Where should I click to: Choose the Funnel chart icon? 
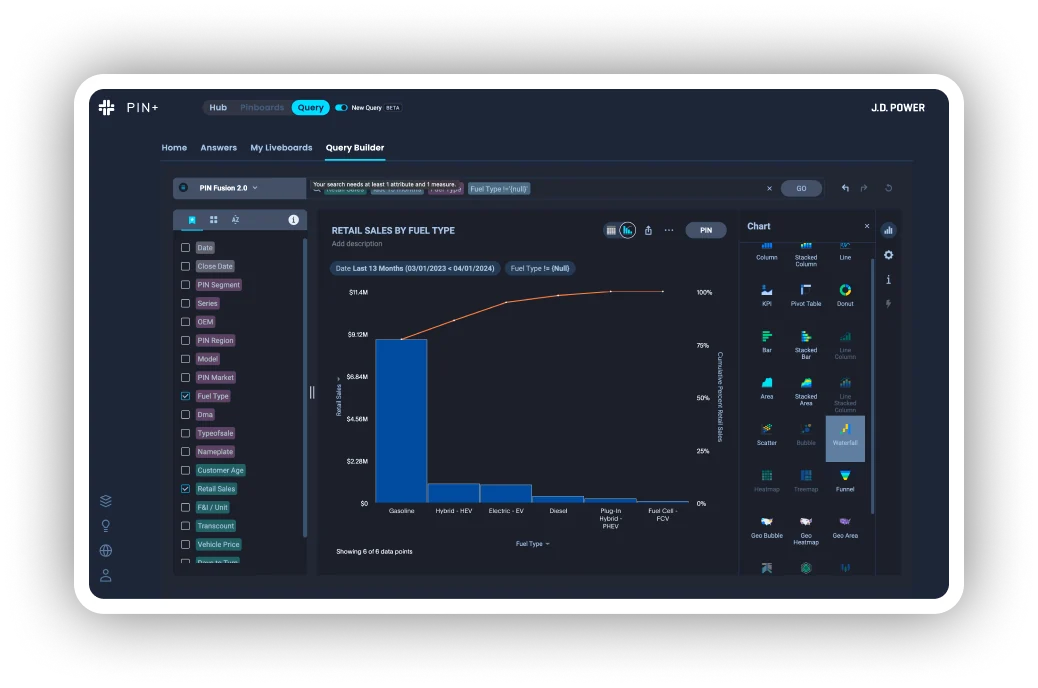pos(845,480)
